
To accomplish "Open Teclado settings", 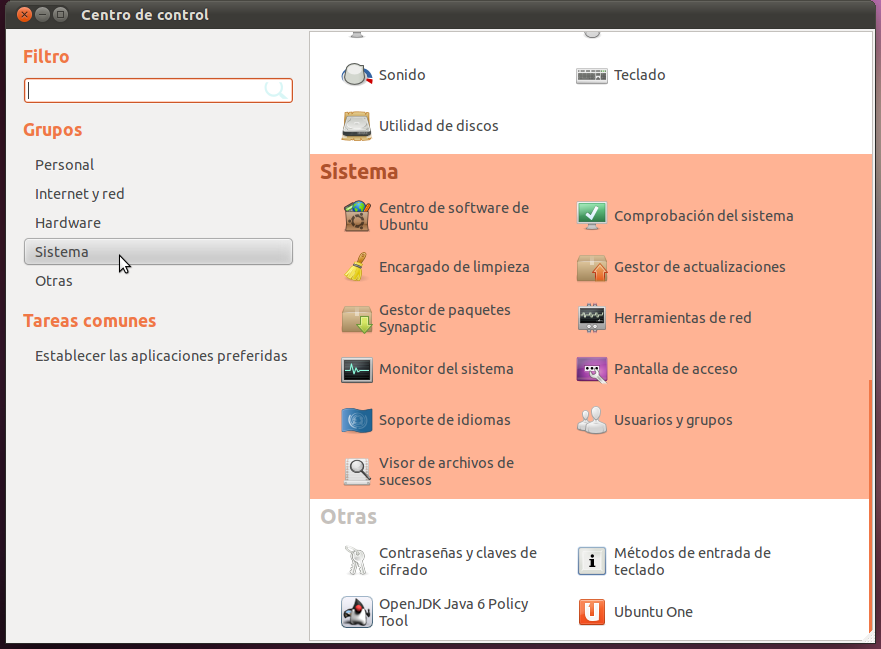I will [x=639, y=75].
